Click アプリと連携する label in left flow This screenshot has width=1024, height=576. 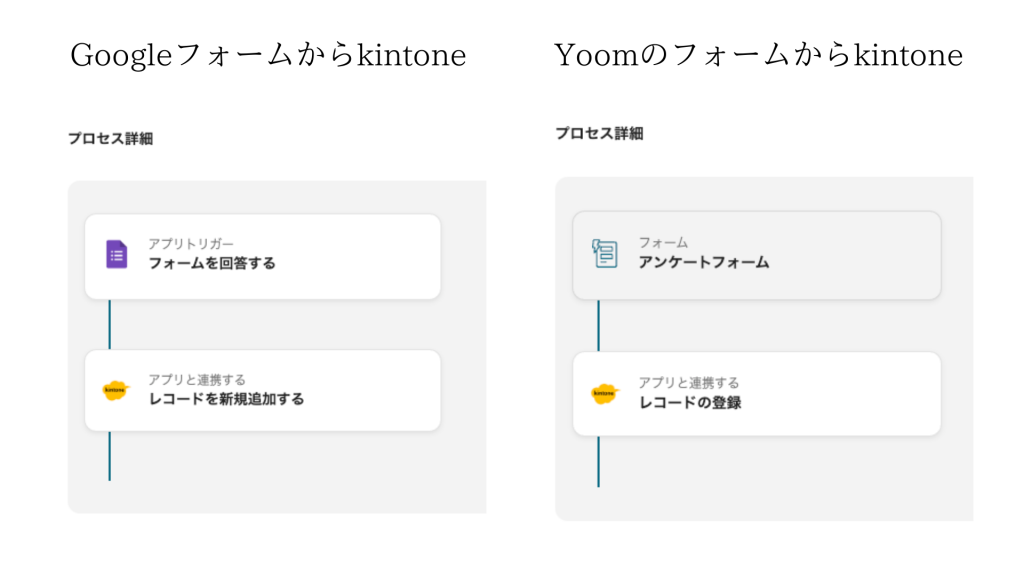[x=197, y=379]
